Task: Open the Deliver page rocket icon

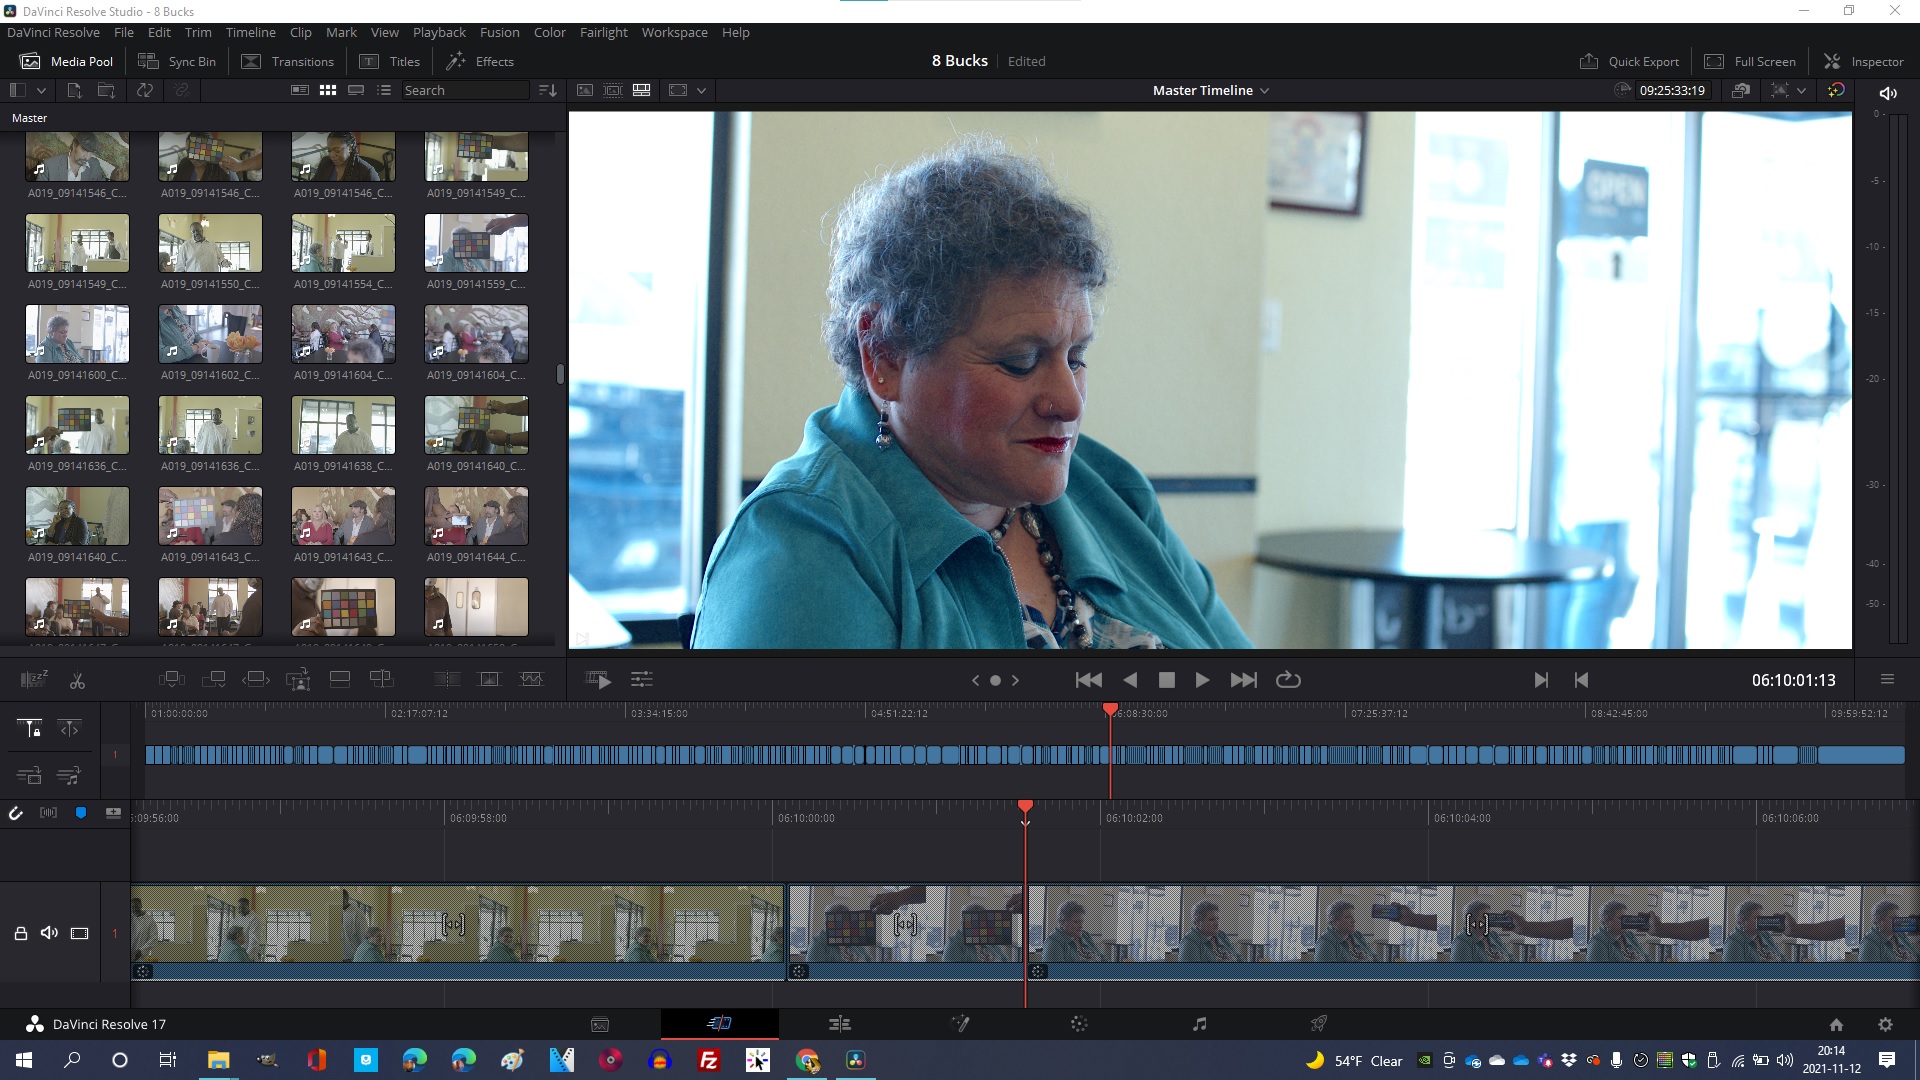Action: (x=1318, y=1024)
